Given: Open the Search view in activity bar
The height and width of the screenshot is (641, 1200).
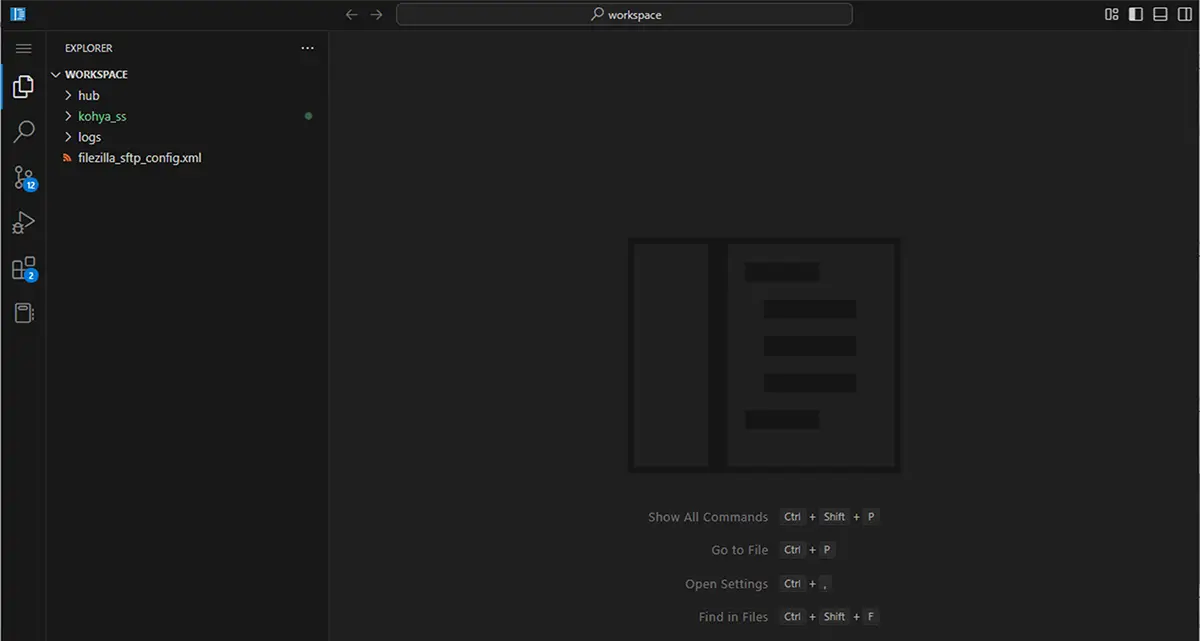Looking at the screenshot, I should [24, 132].
